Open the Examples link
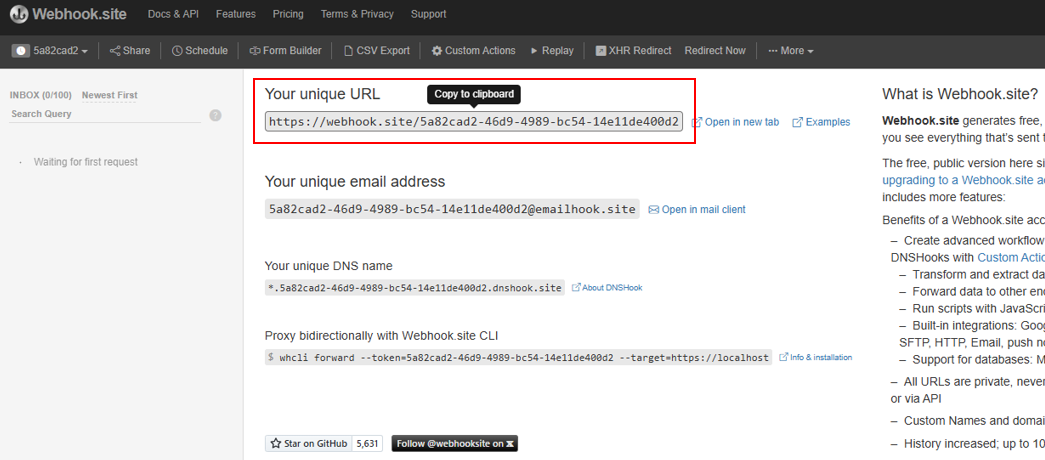1045x460 pixels. click(821, 122)
